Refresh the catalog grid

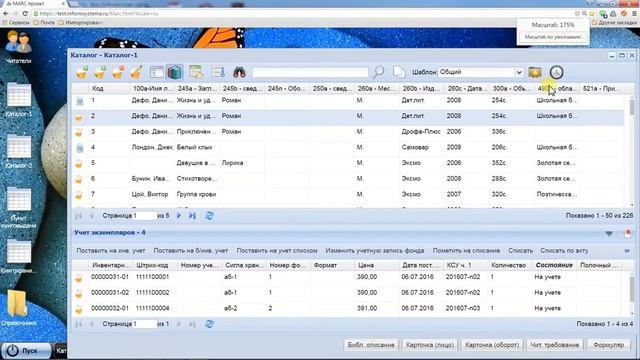tap(209, 216)
